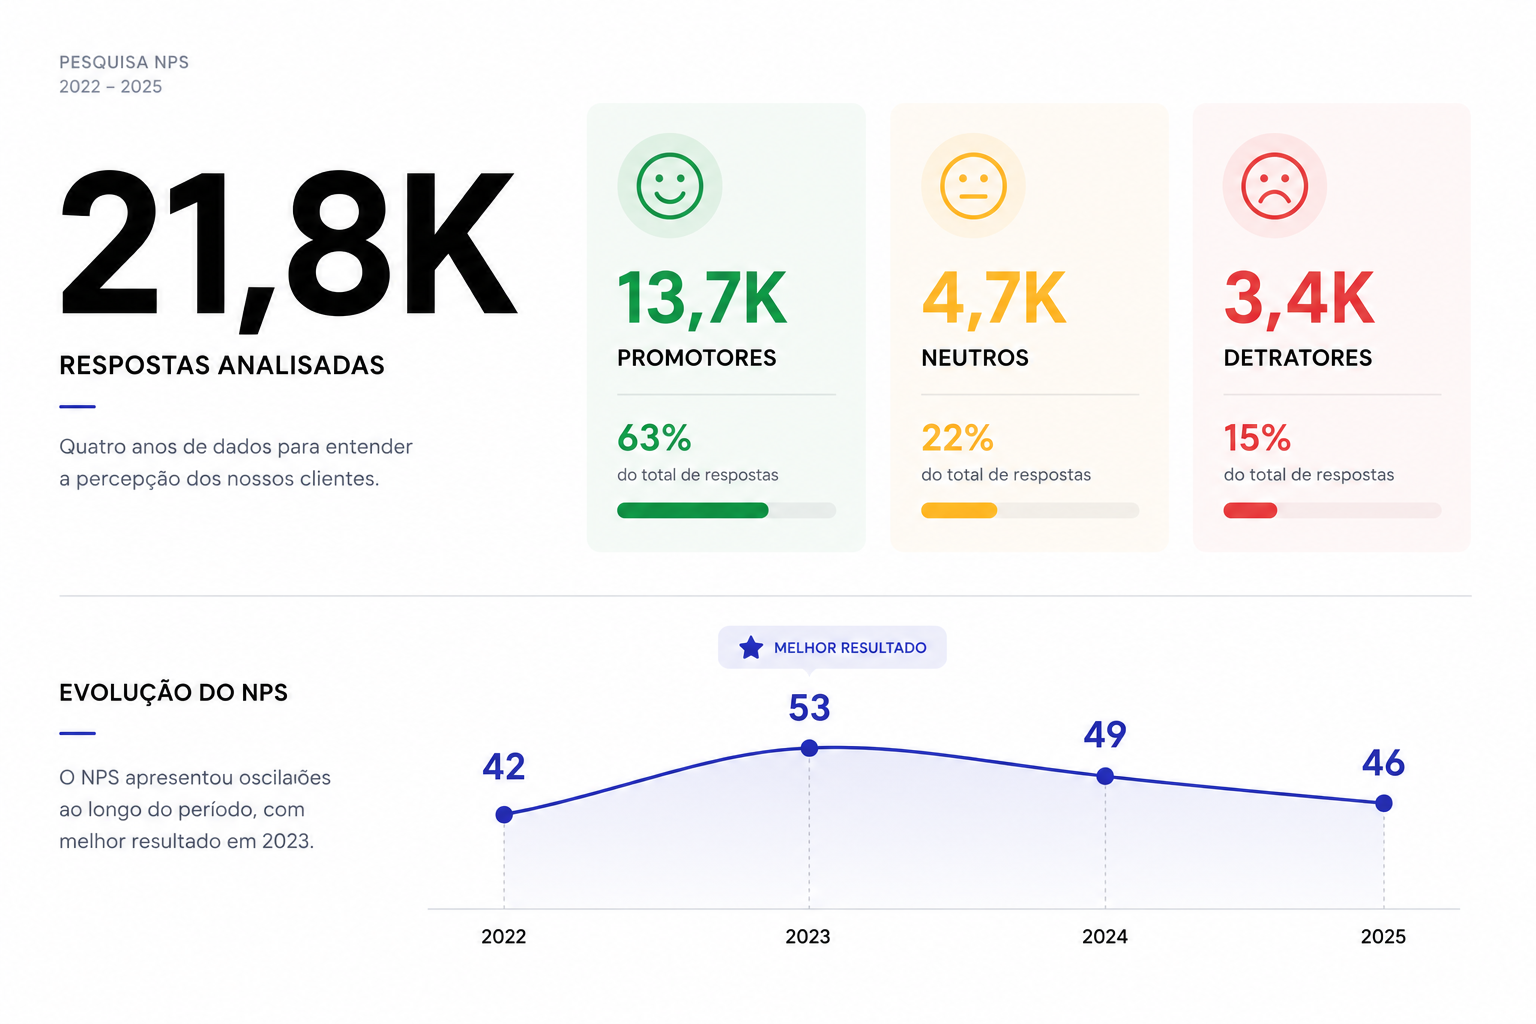Select the red Detratores progress bar

coord(1332,510)
